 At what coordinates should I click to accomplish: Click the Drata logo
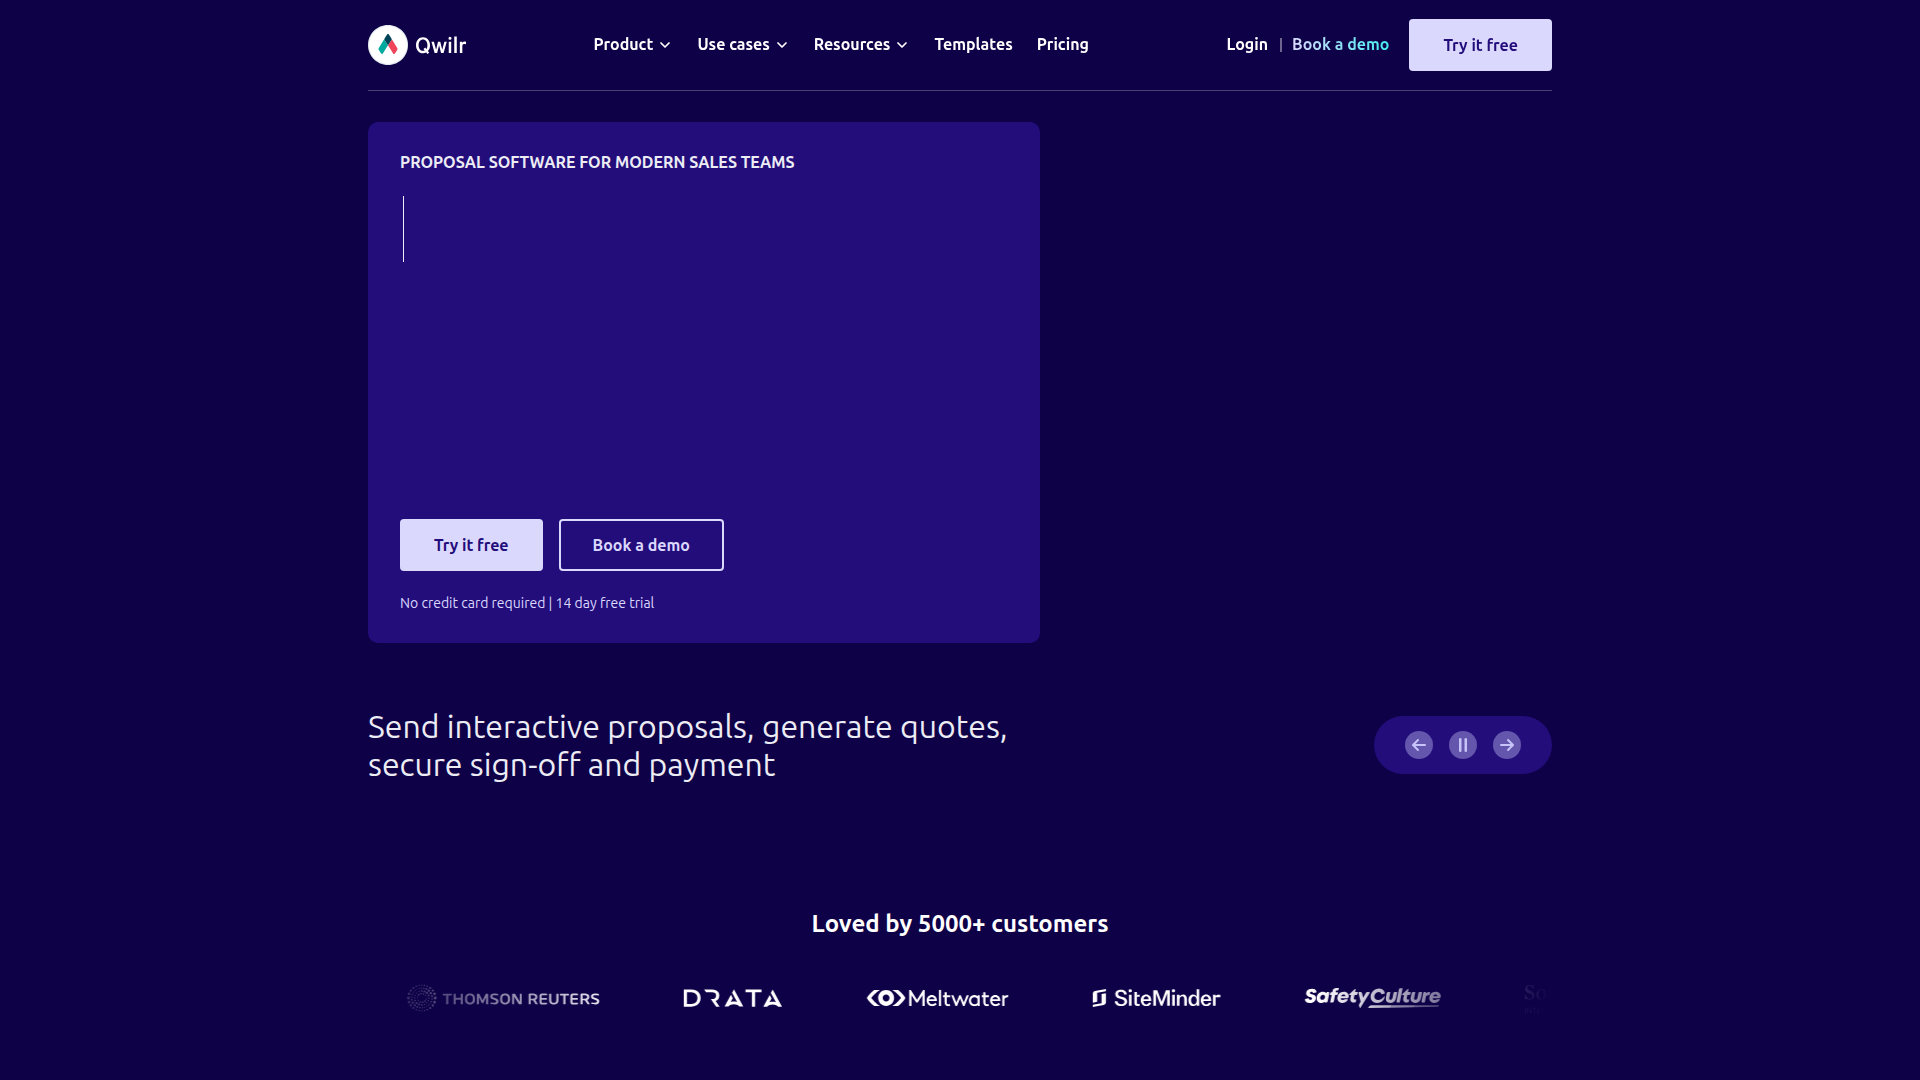click(x=732, y=998)
